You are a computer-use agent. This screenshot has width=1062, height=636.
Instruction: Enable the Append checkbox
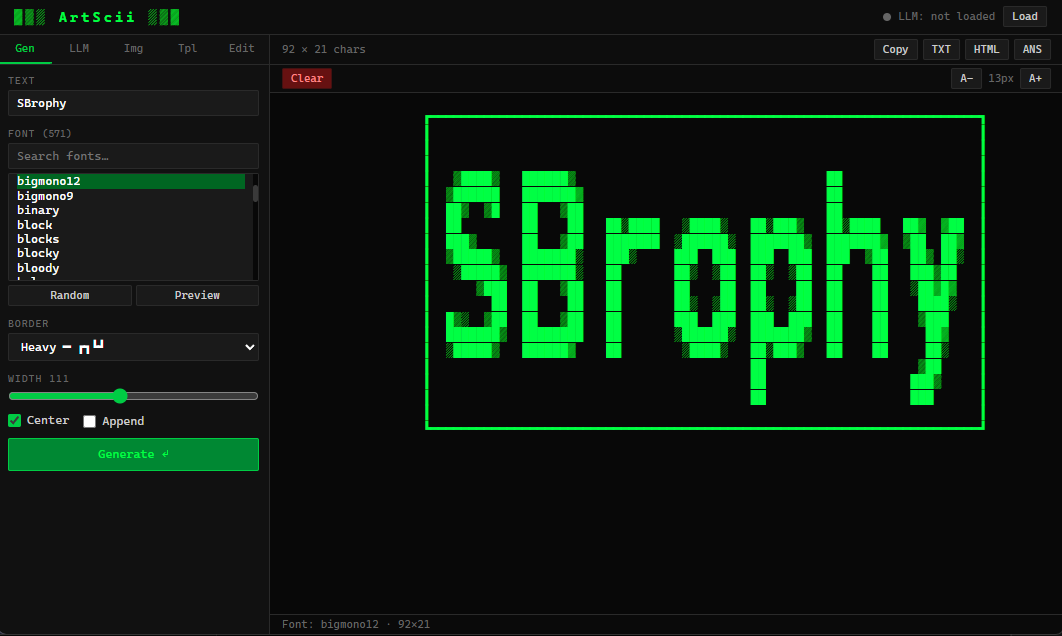(x=89, y=421)
